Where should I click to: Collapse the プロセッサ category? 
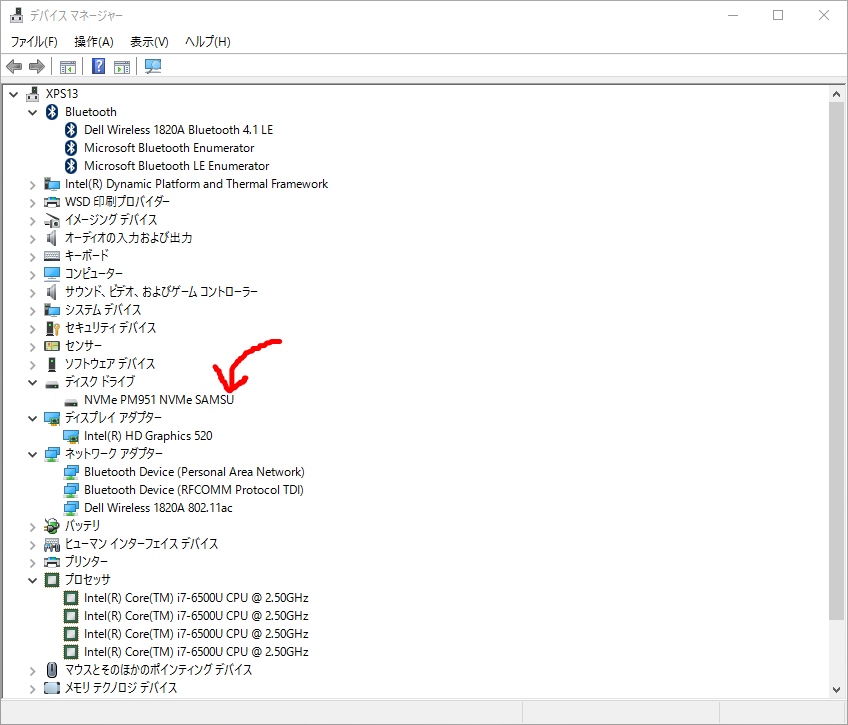click(32, 580)
